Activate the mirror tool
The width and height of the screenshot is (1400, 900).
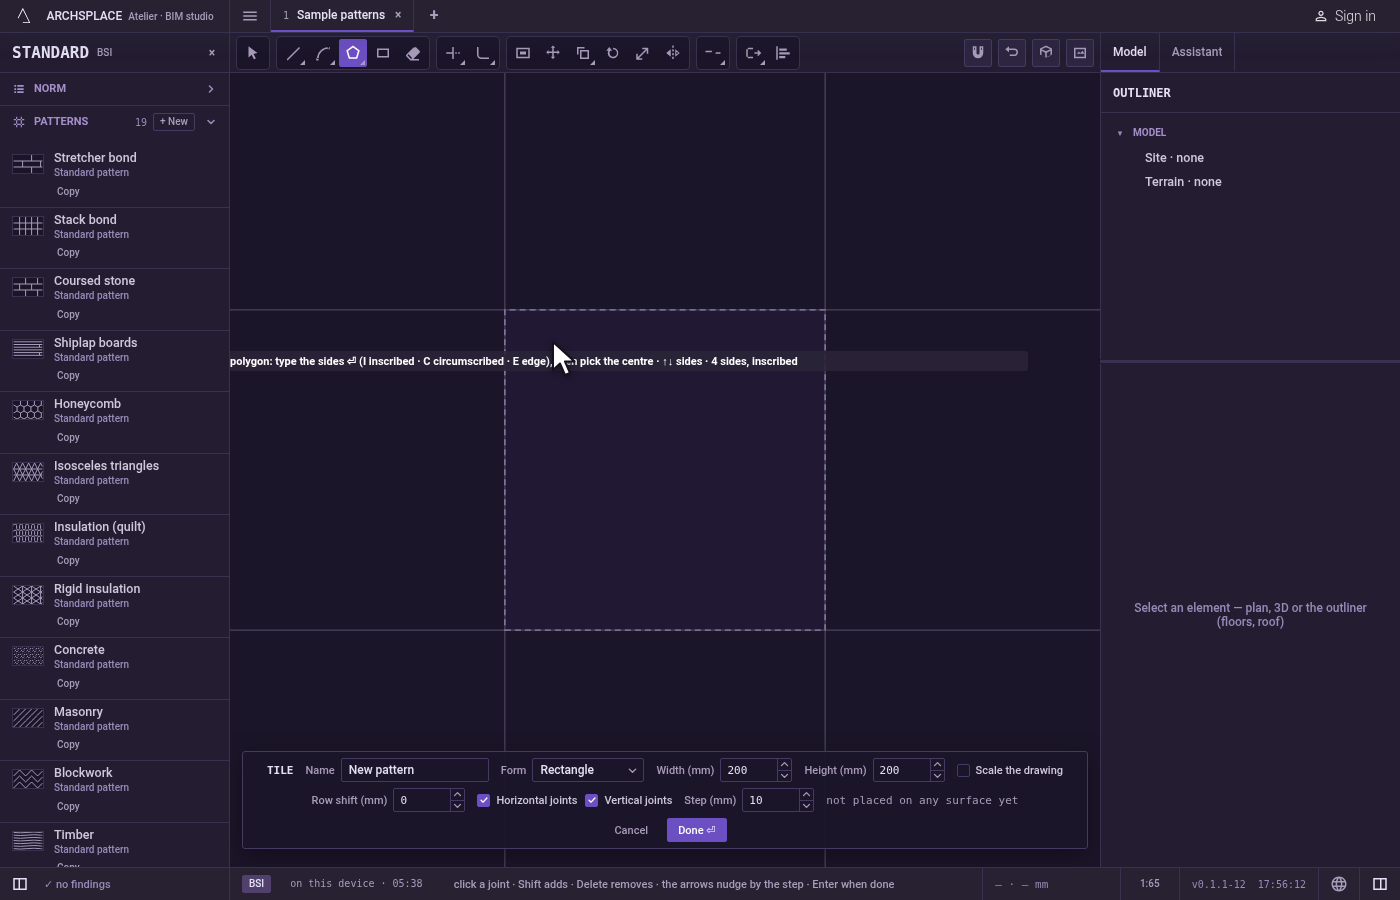[673, 53]
